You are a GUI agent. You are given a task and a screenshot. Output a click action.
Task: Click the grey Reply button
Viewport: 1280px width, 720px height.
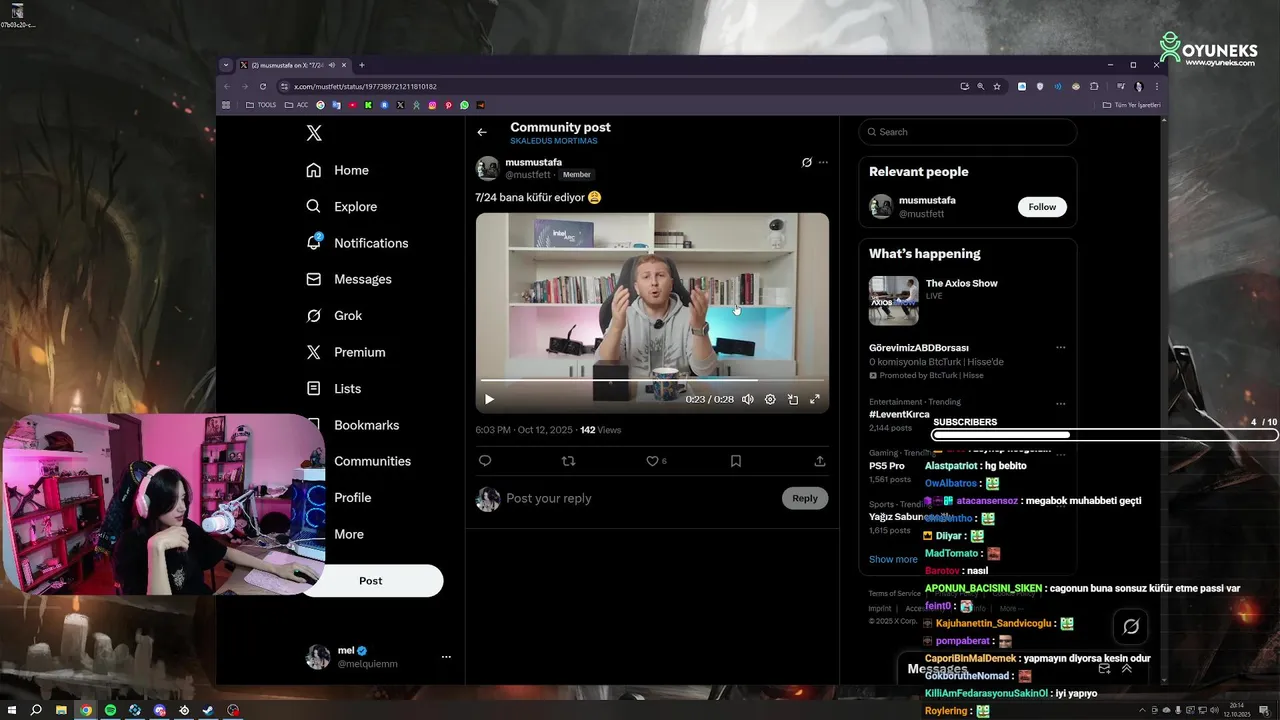pyautogui.click(x=805, y=498)
